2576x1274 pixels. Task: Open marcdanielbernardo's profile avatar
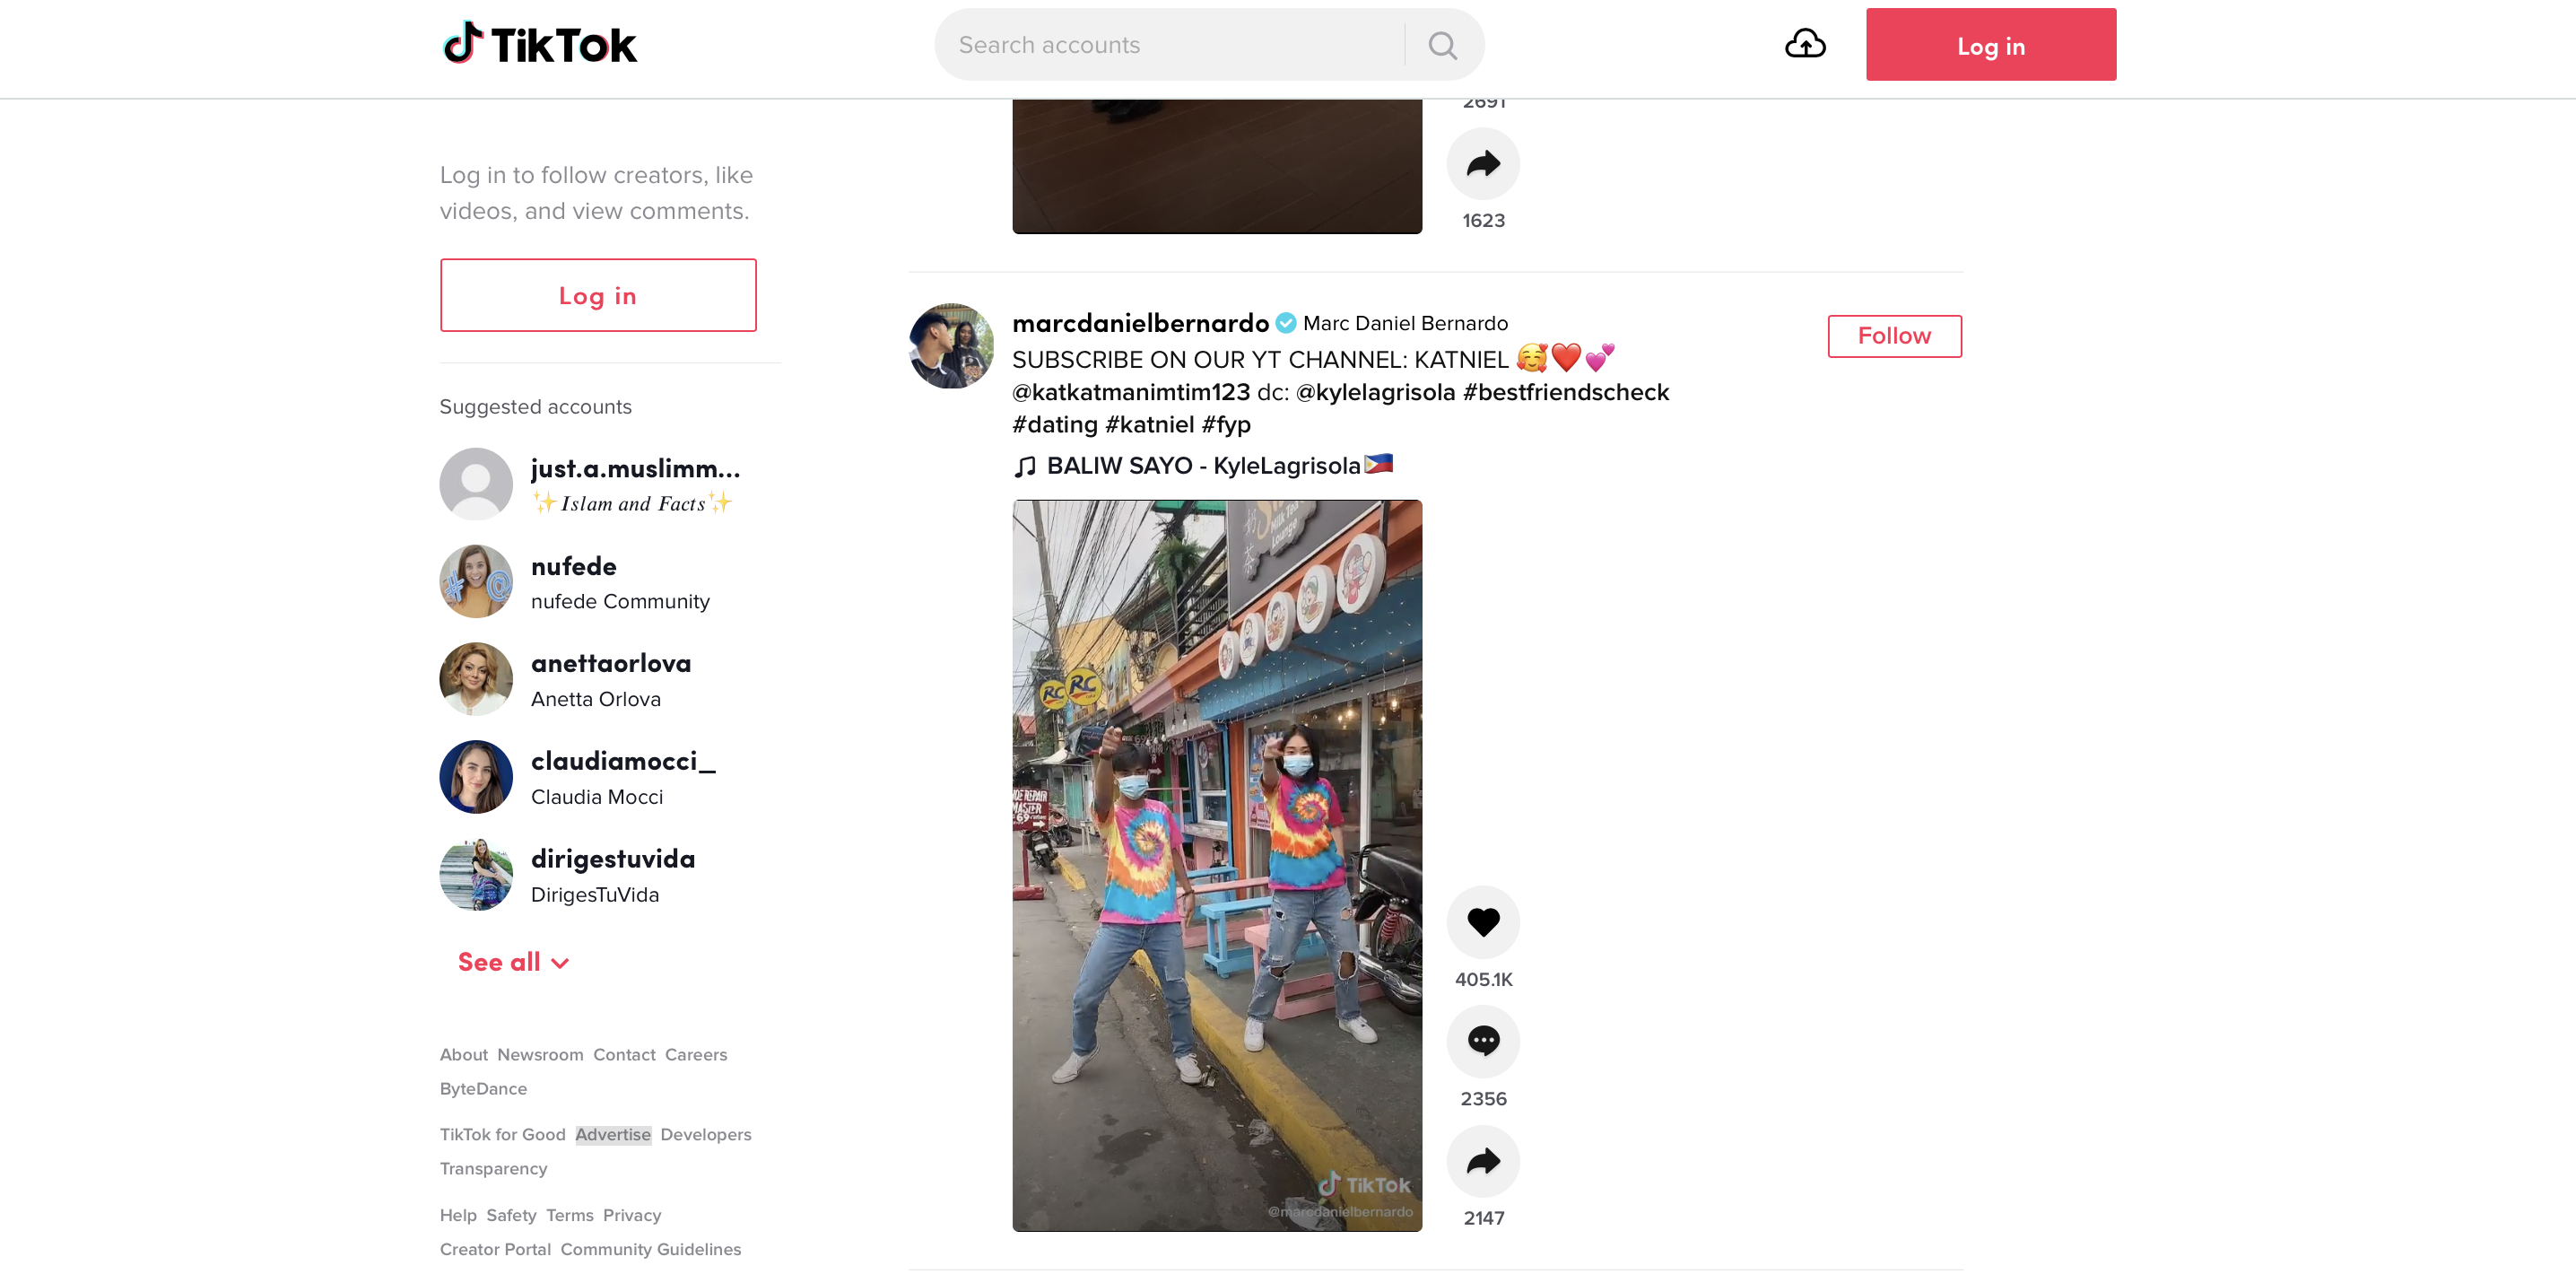pos(951,346)
